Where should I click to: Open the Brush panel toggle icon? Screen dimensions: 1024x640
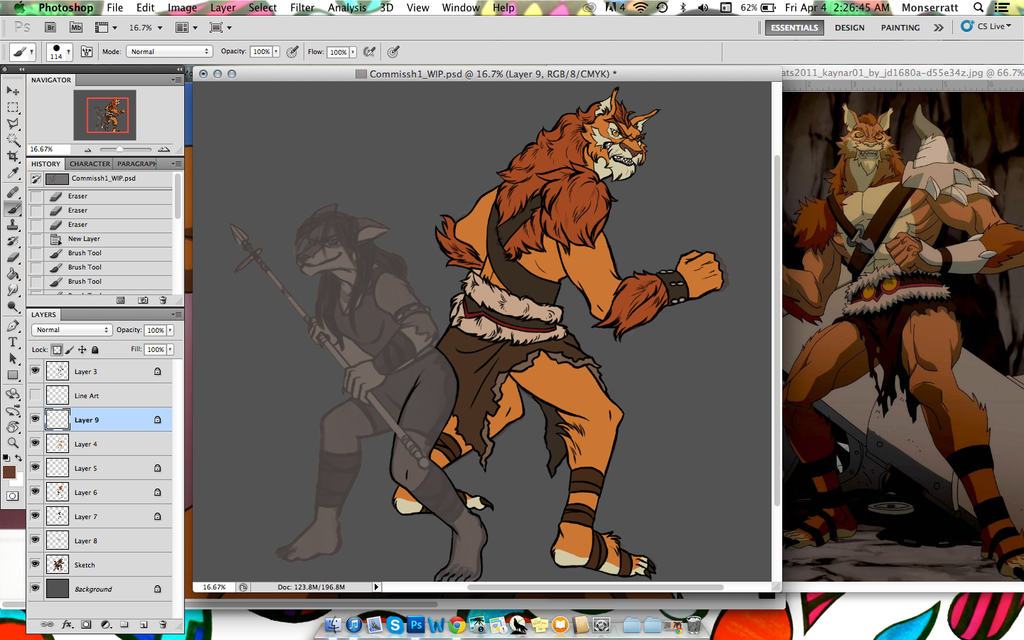coord(86,52)
